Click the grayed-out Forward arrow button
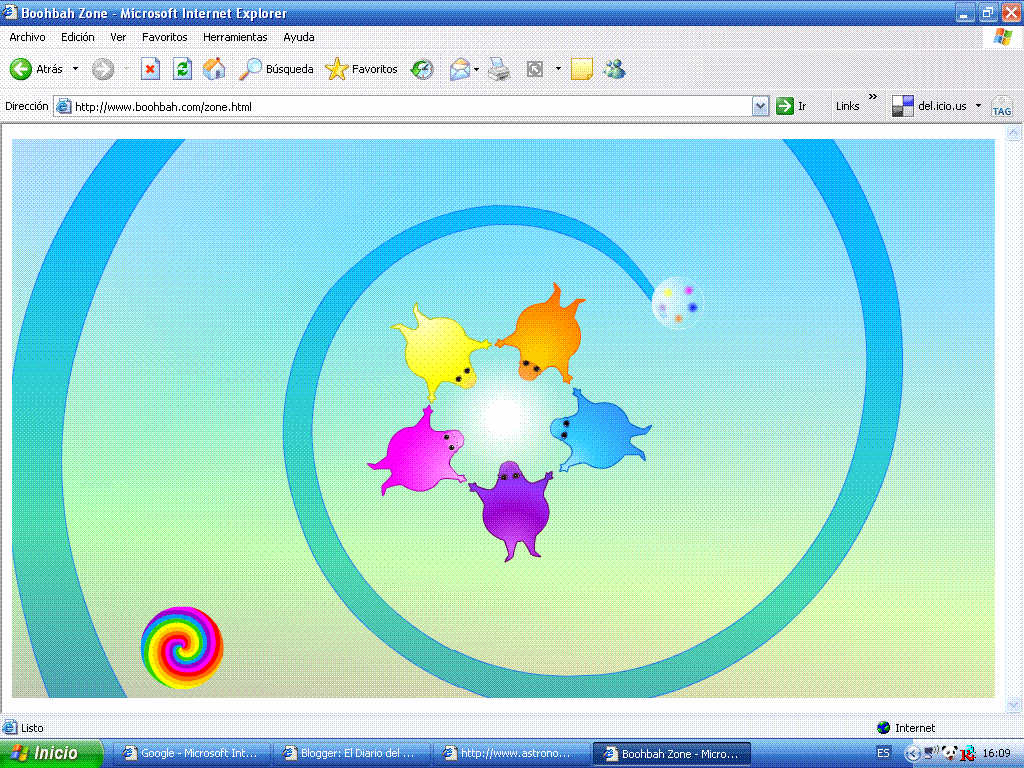This screenshot has width=1024, height=768. point(103,69)
